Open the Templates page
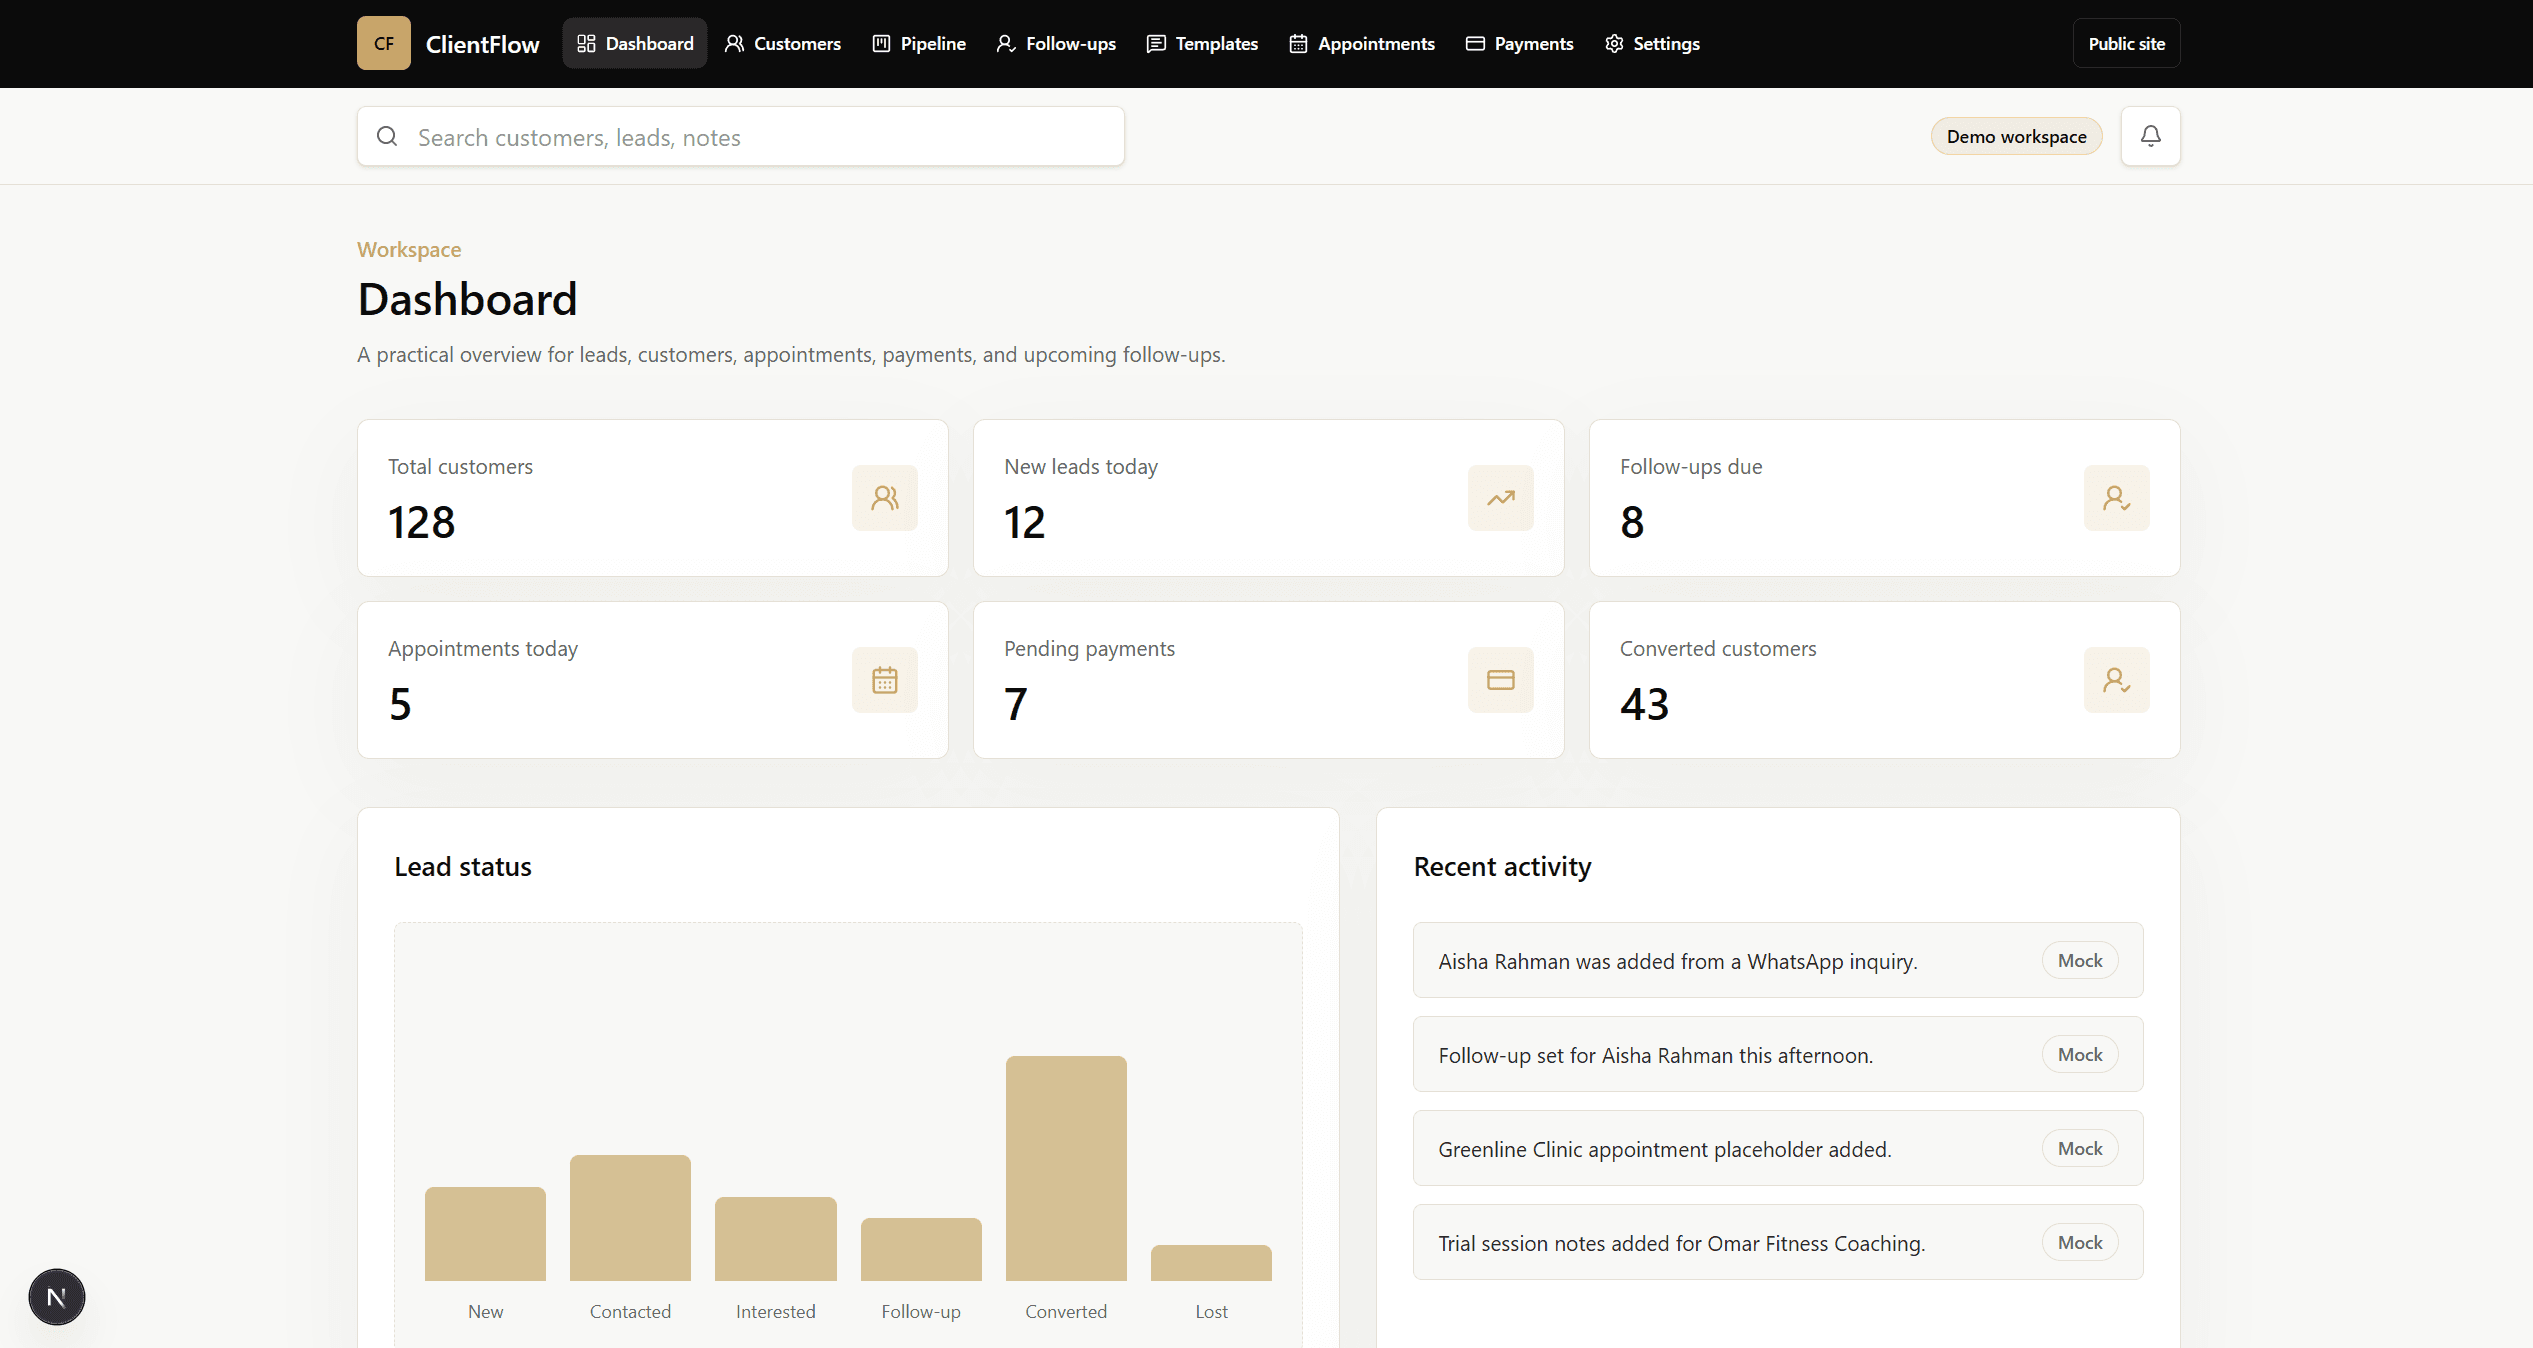Viewport: 2533px width, 1348px height. pyautogui.click(x=1202, y=43)
